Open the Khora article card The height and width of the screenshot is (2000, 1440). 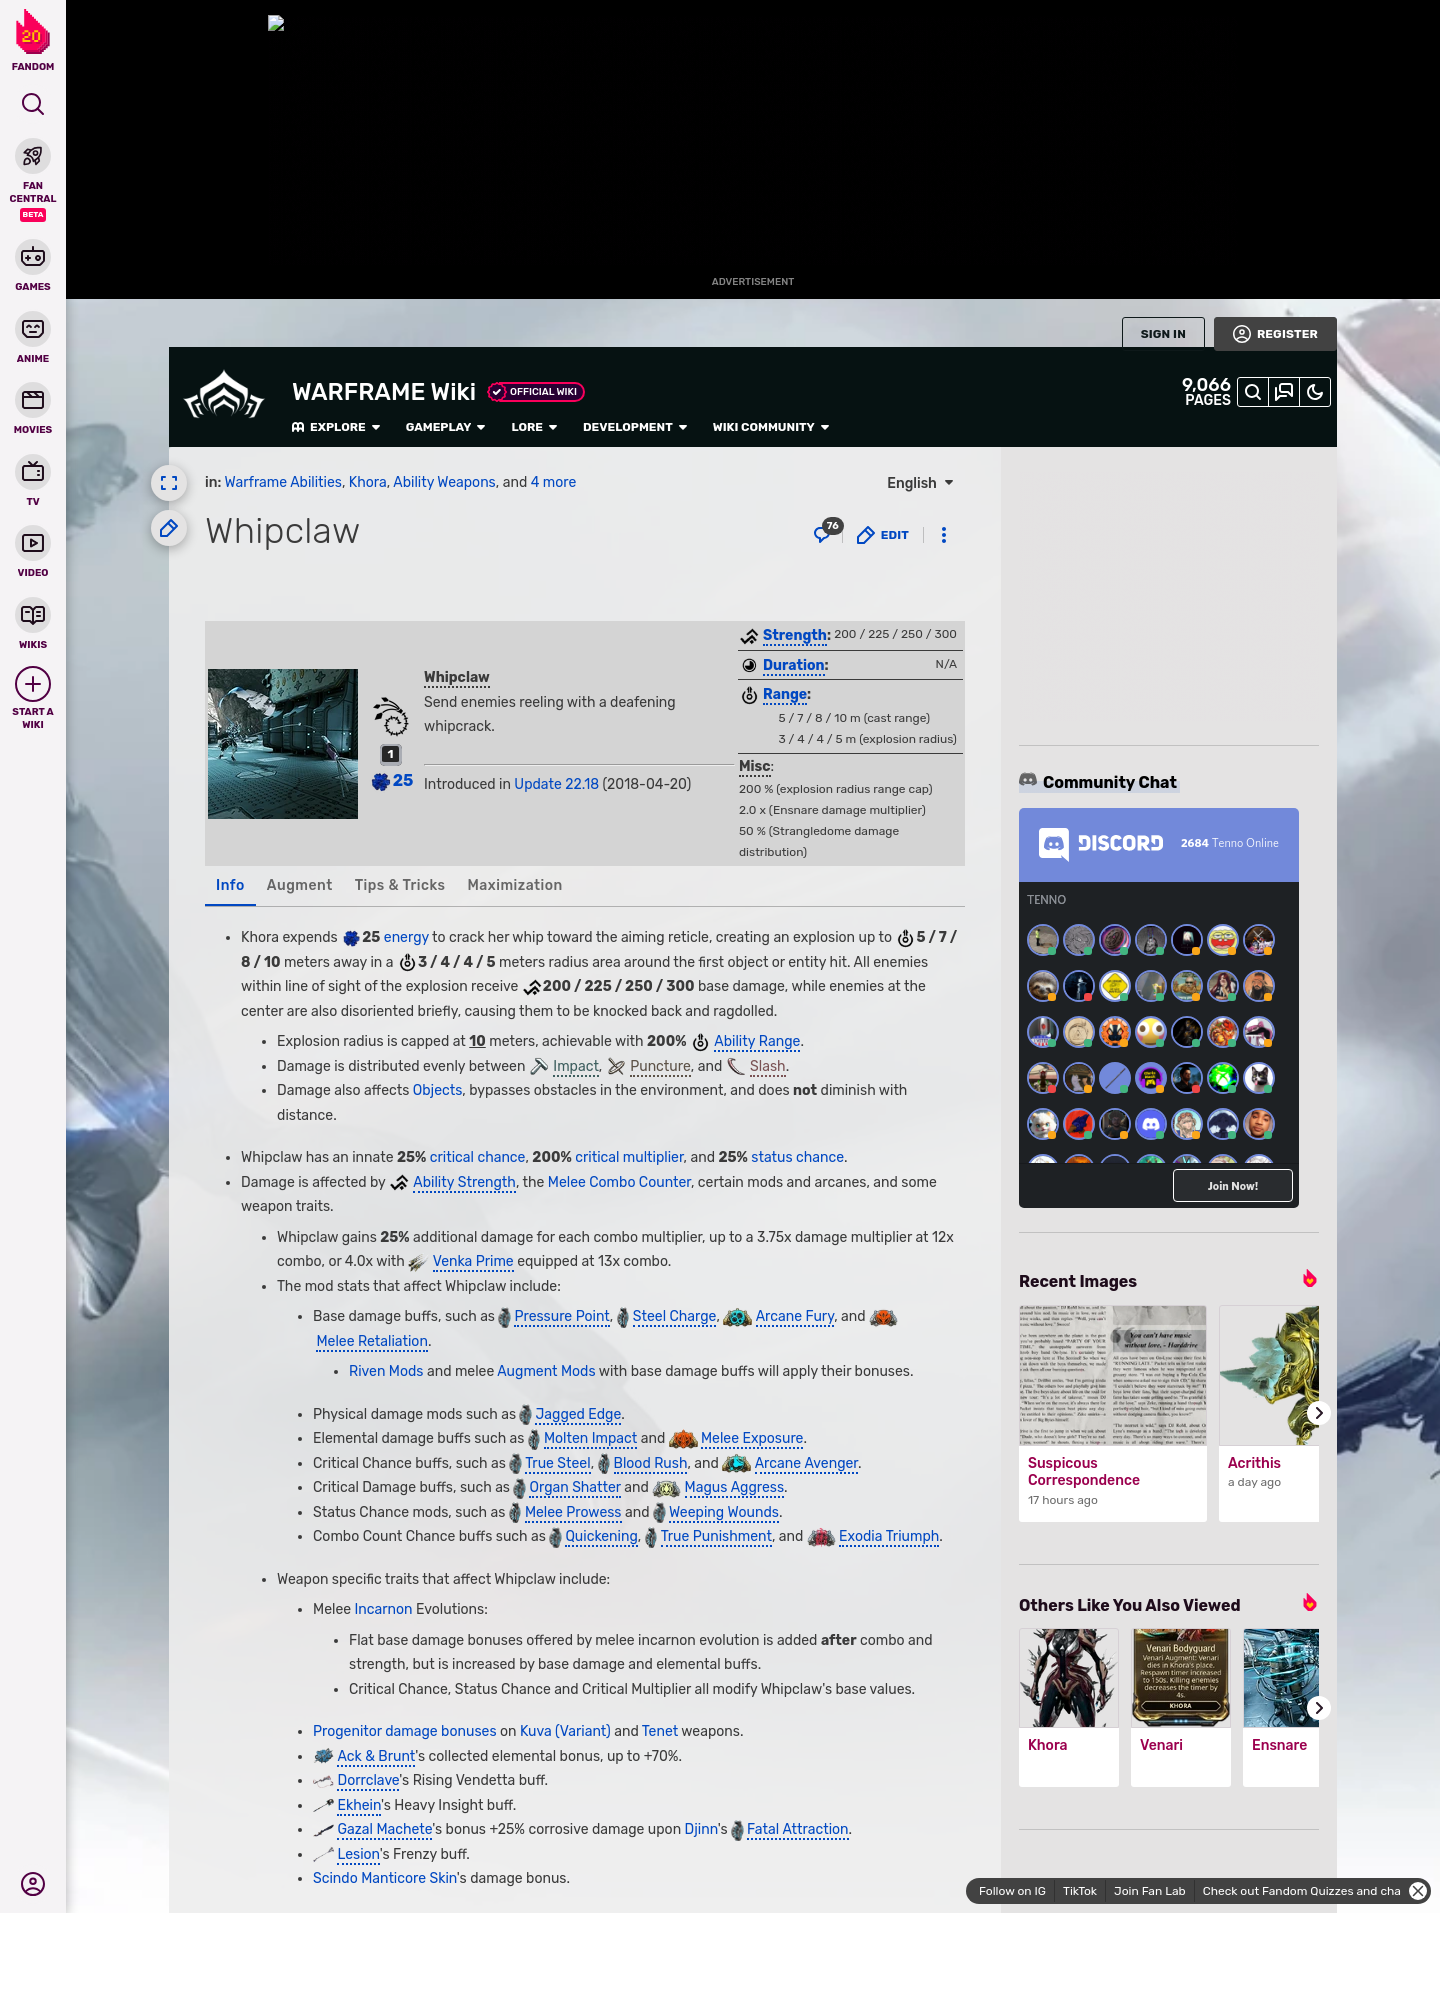[x=1069, y=1707]
